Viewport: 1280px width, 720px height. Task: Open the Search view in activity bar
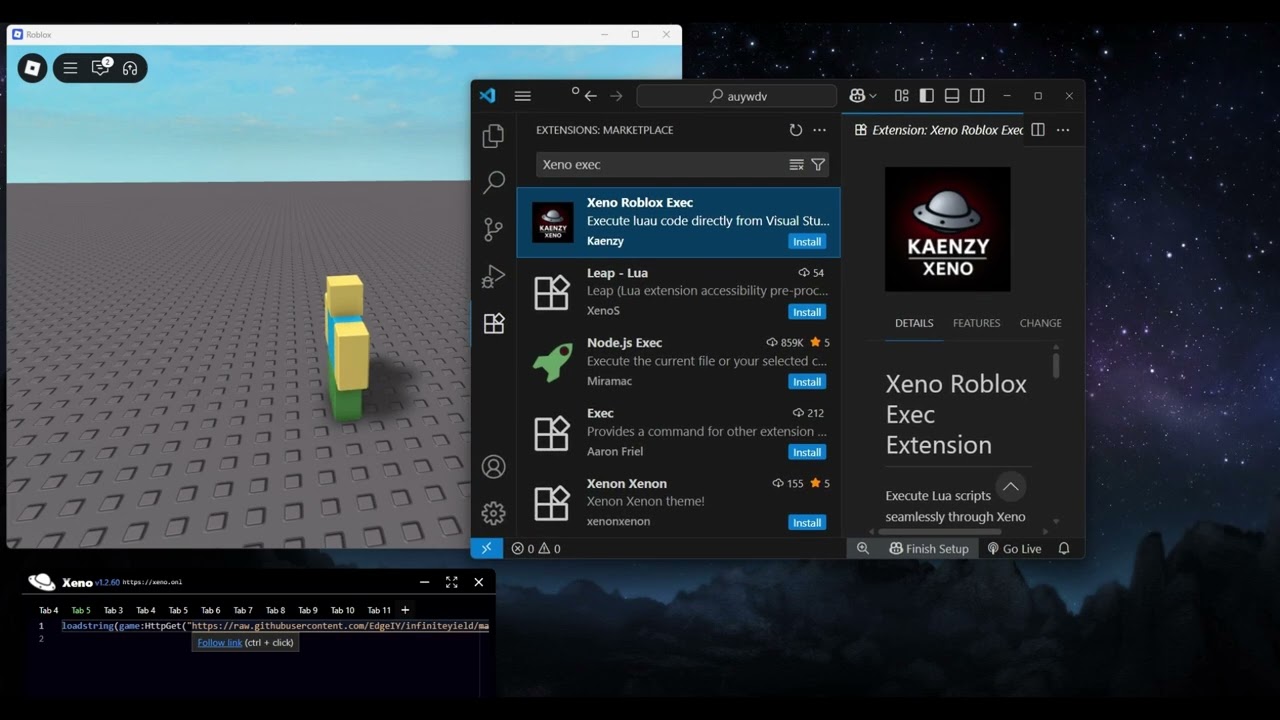(493, 182)
